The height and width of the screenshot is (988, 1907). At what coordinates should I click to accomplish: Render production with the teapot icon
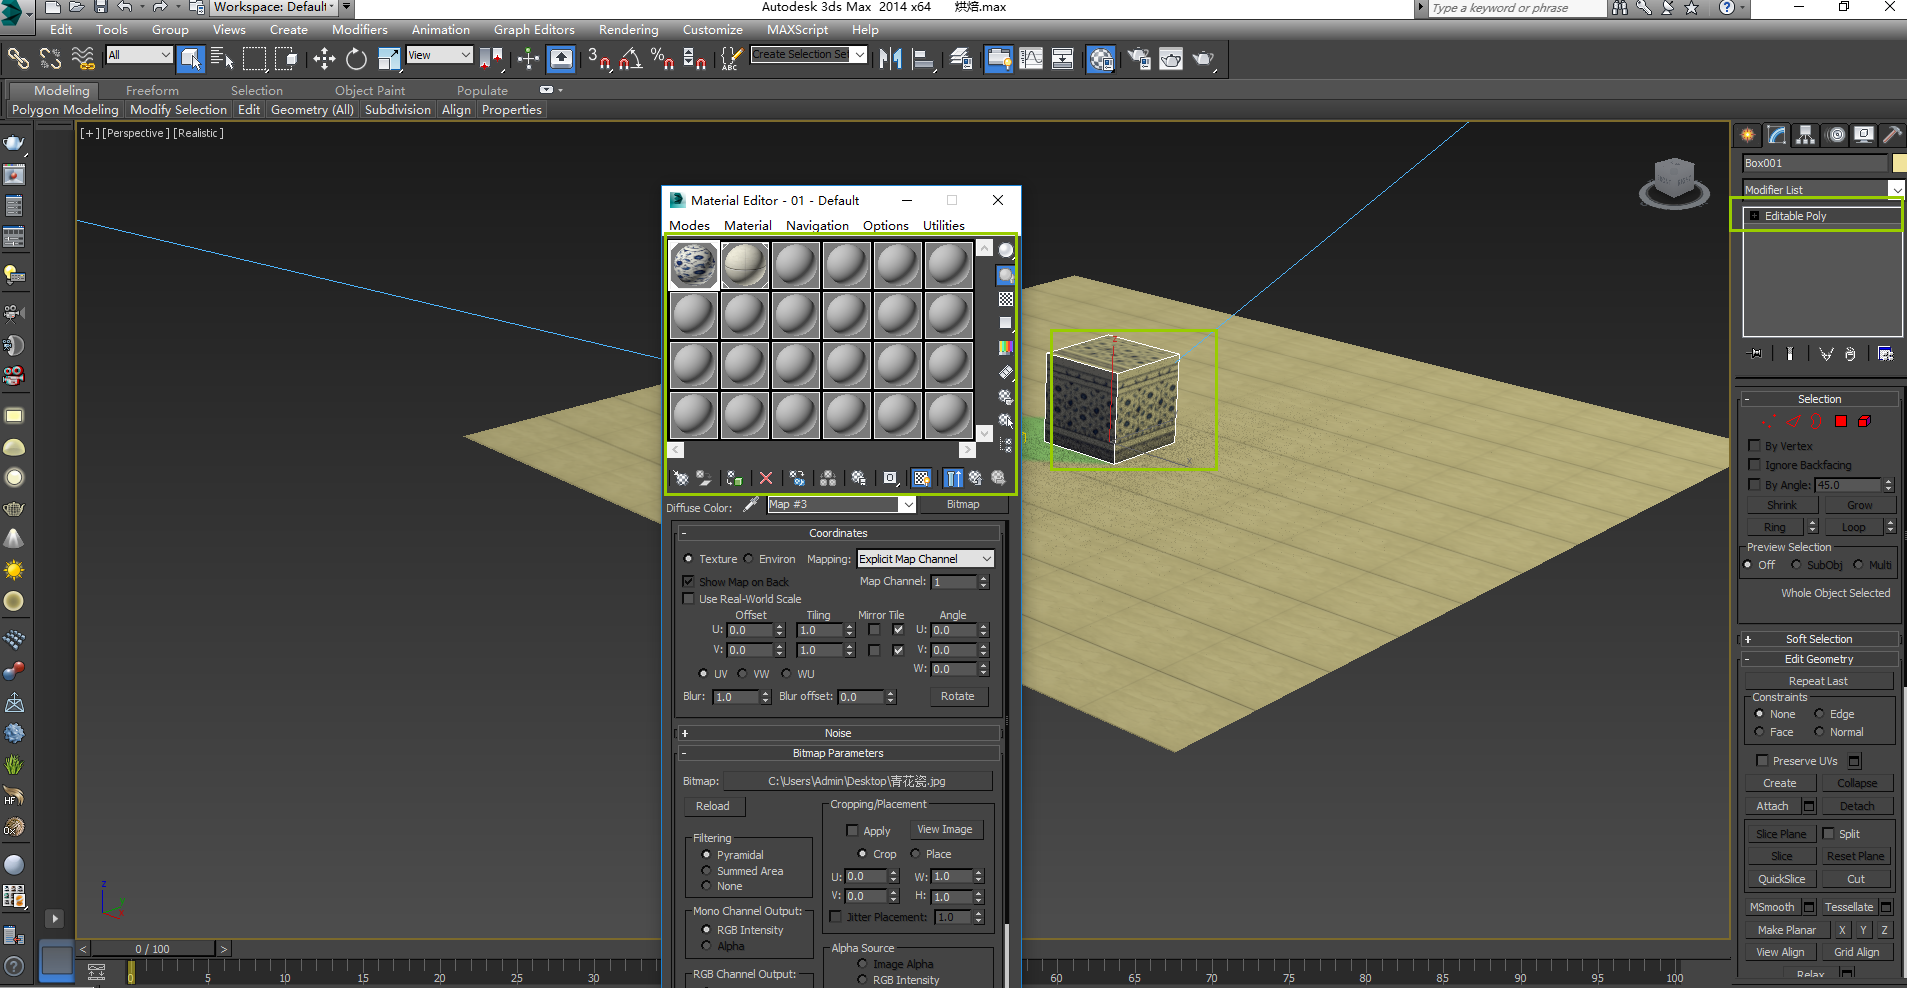(1203, 58)
